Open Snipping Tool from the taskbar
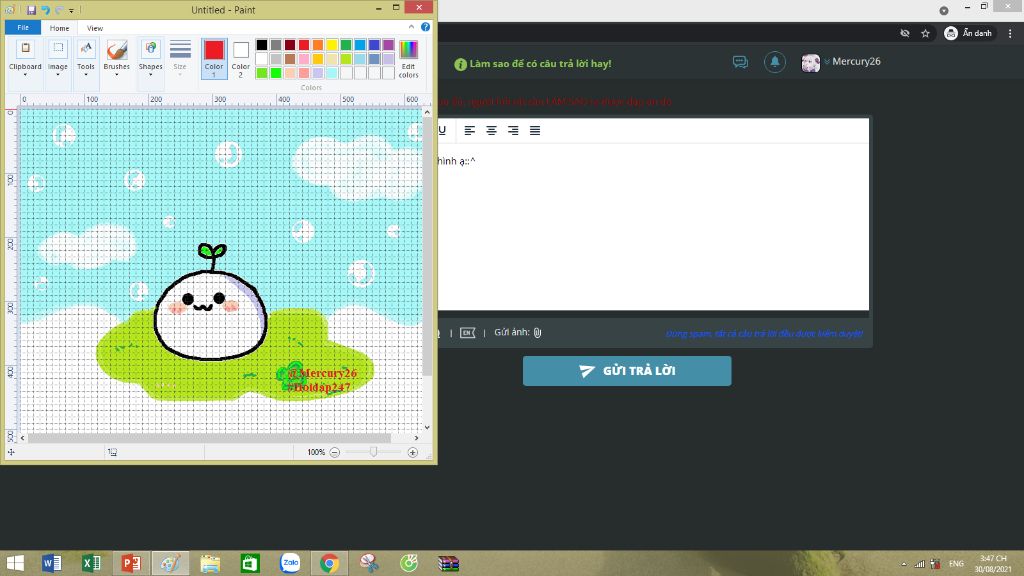The image size is (1024, 576). 369,563
